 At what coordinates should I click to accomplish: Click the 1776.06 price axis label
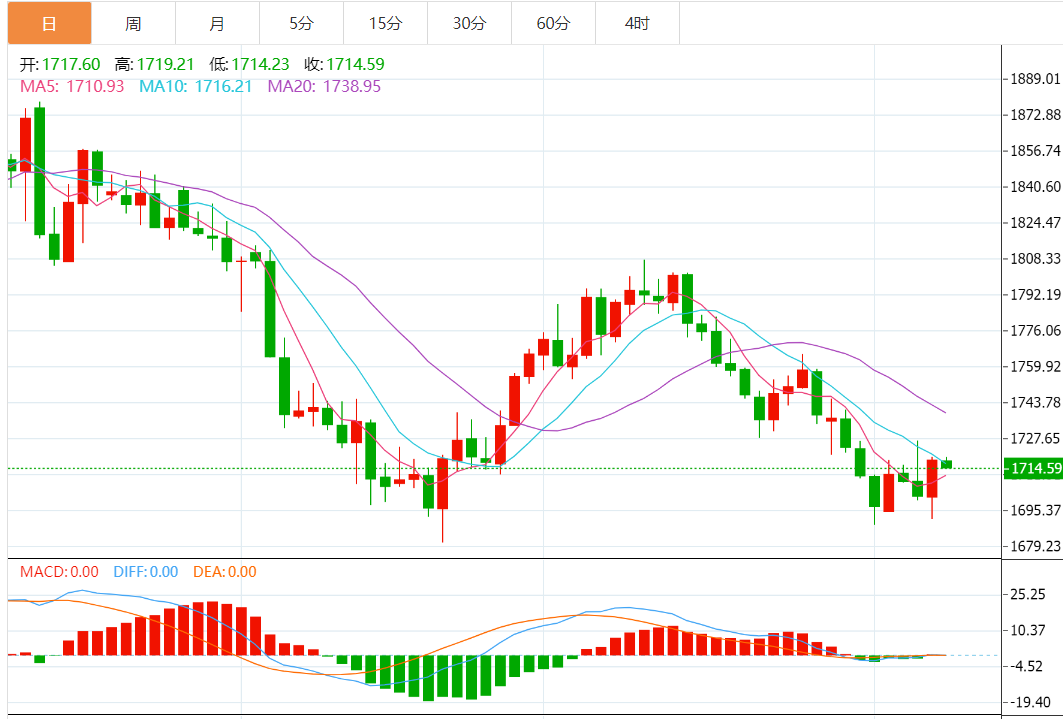tap(1035, 330)
